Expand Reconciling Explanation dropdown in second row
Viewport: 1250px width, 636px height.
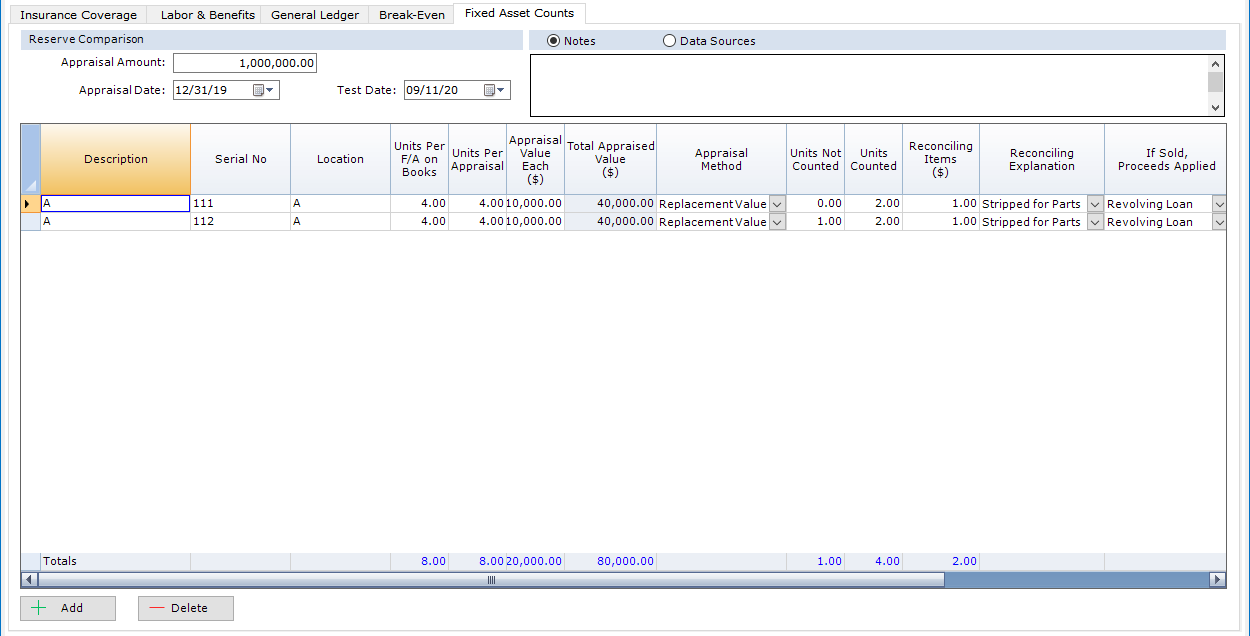coord(1094,222)
